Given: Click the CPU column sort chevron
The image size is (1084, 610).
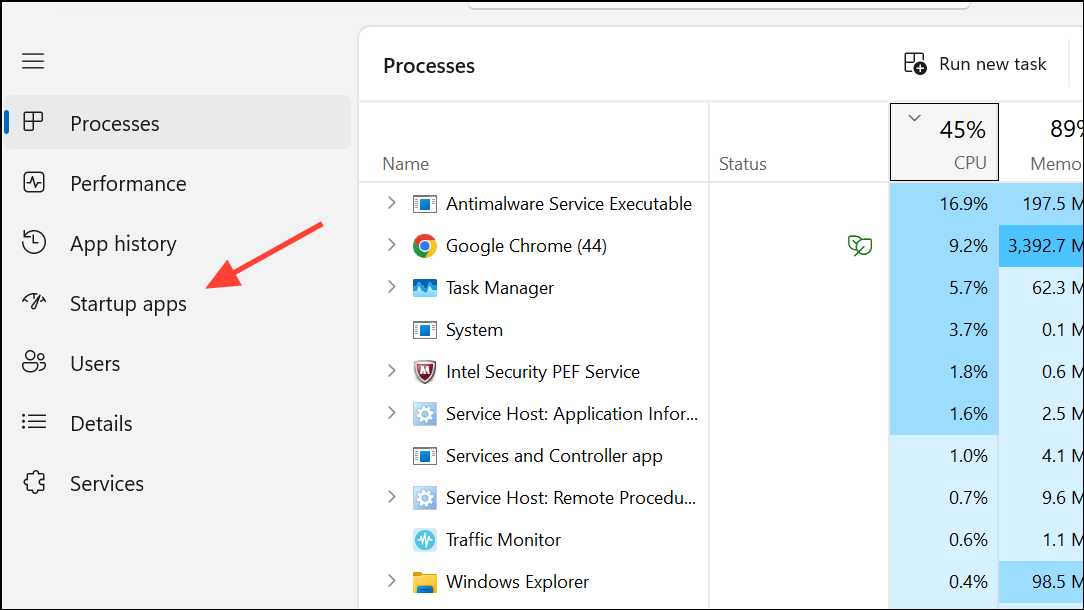Looking at the screenshot, I should [x=914, y=118].
